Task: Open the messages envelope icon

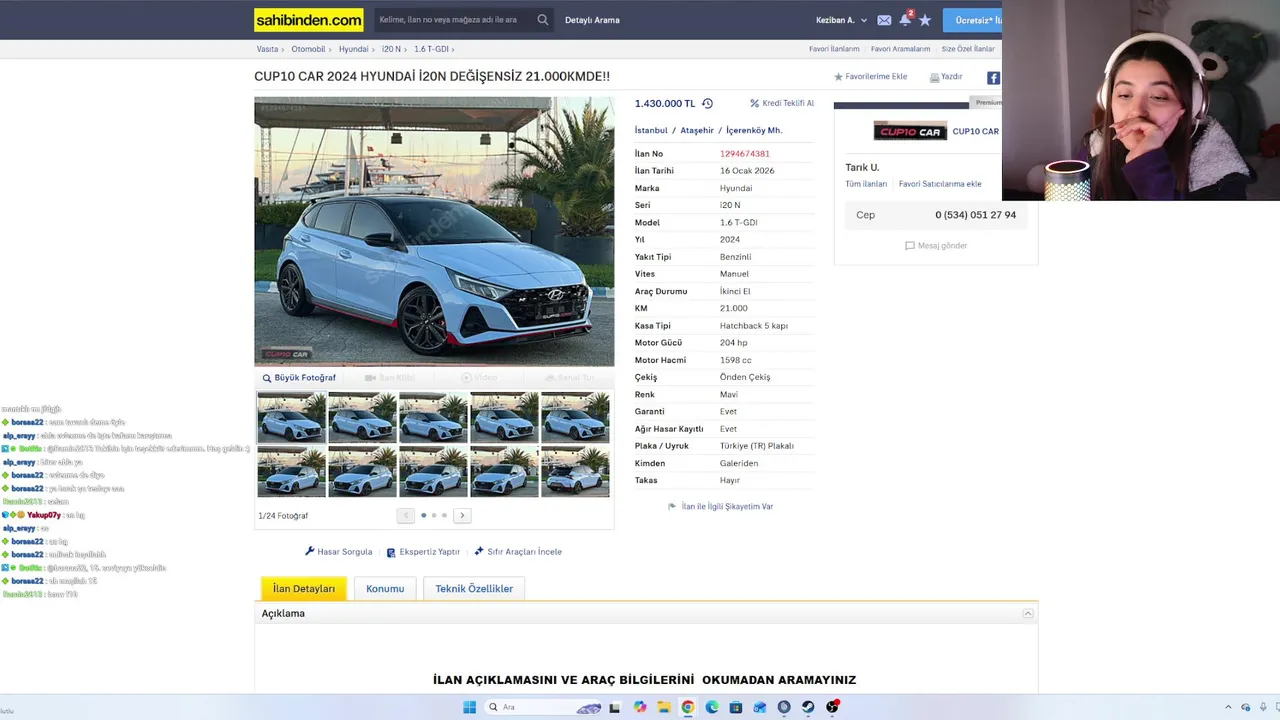Action: [x=884, y=20]
